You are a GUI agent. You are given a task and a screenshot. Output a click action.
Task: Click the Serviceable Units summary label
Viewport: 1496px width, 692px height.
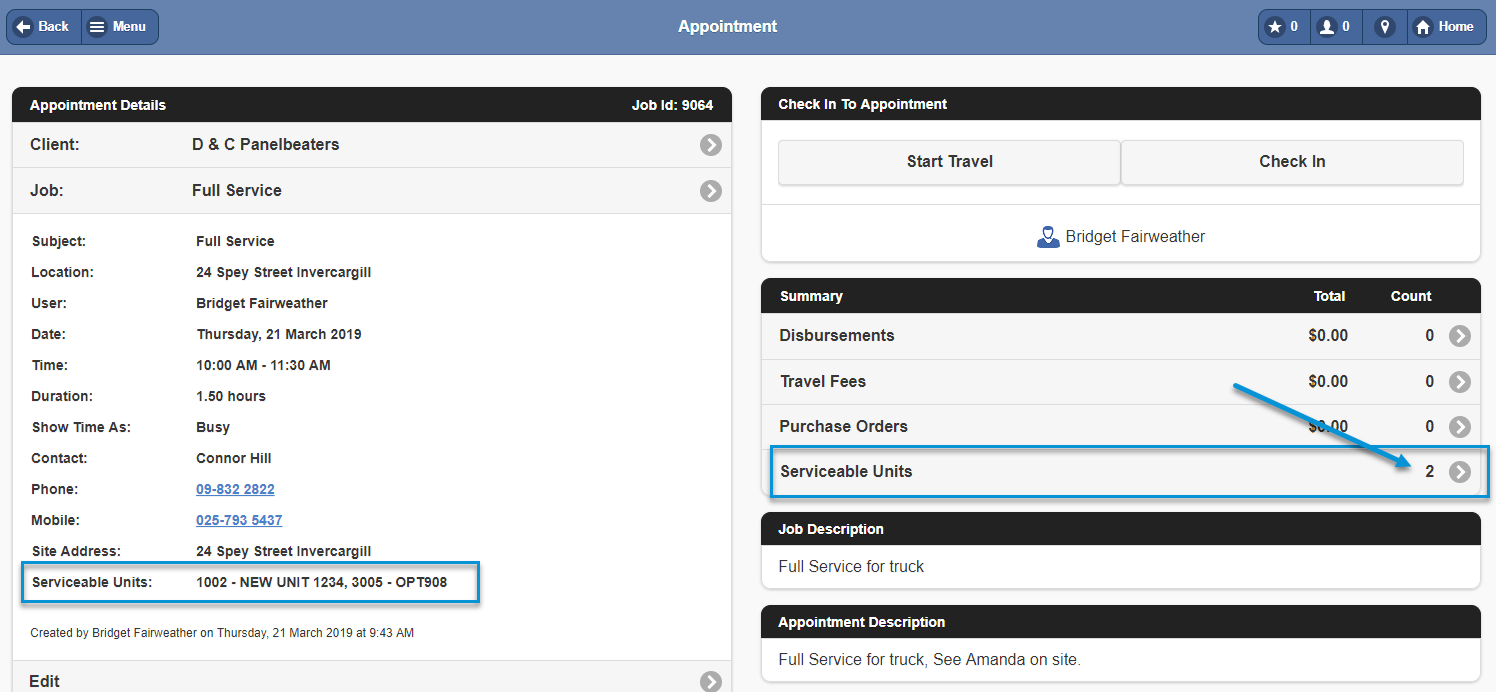846,471
